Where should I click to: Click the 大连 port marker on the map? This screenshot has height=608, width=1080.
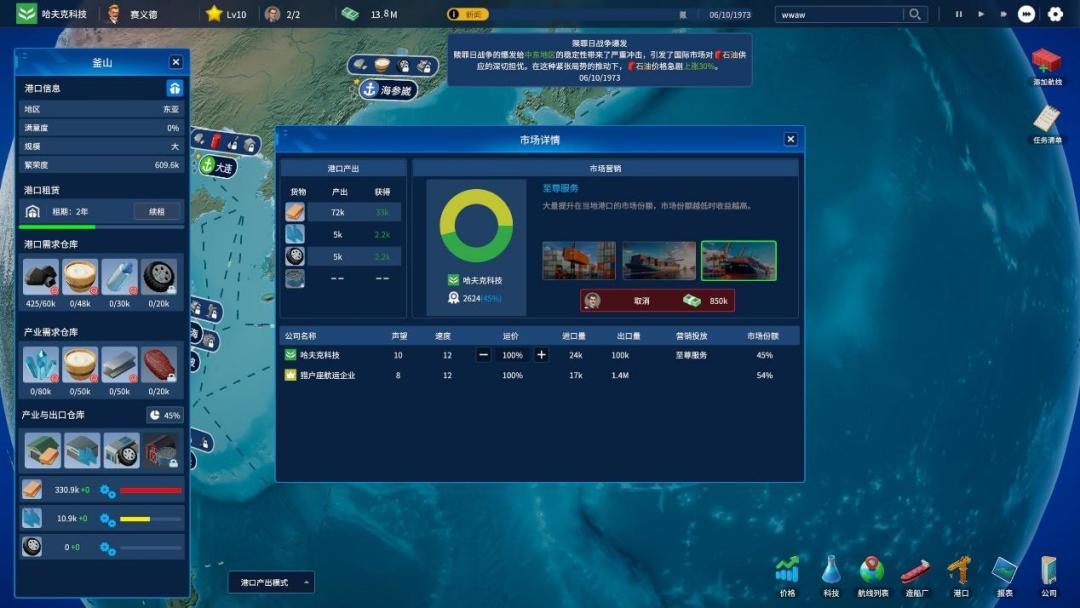(218, 166)
